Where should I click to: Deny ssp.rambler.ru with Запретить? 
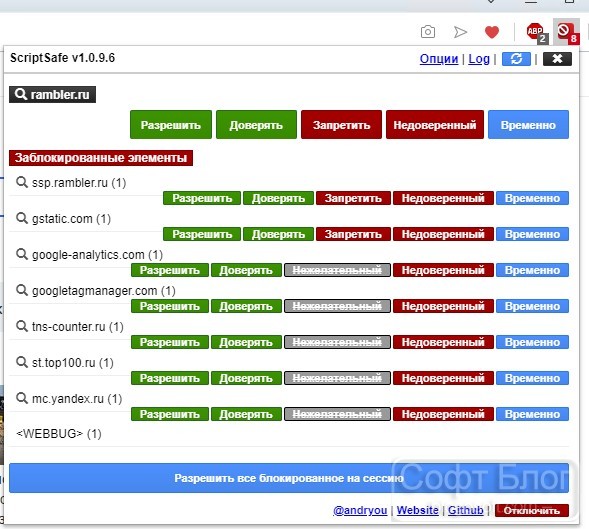click(x=353, y=198)
